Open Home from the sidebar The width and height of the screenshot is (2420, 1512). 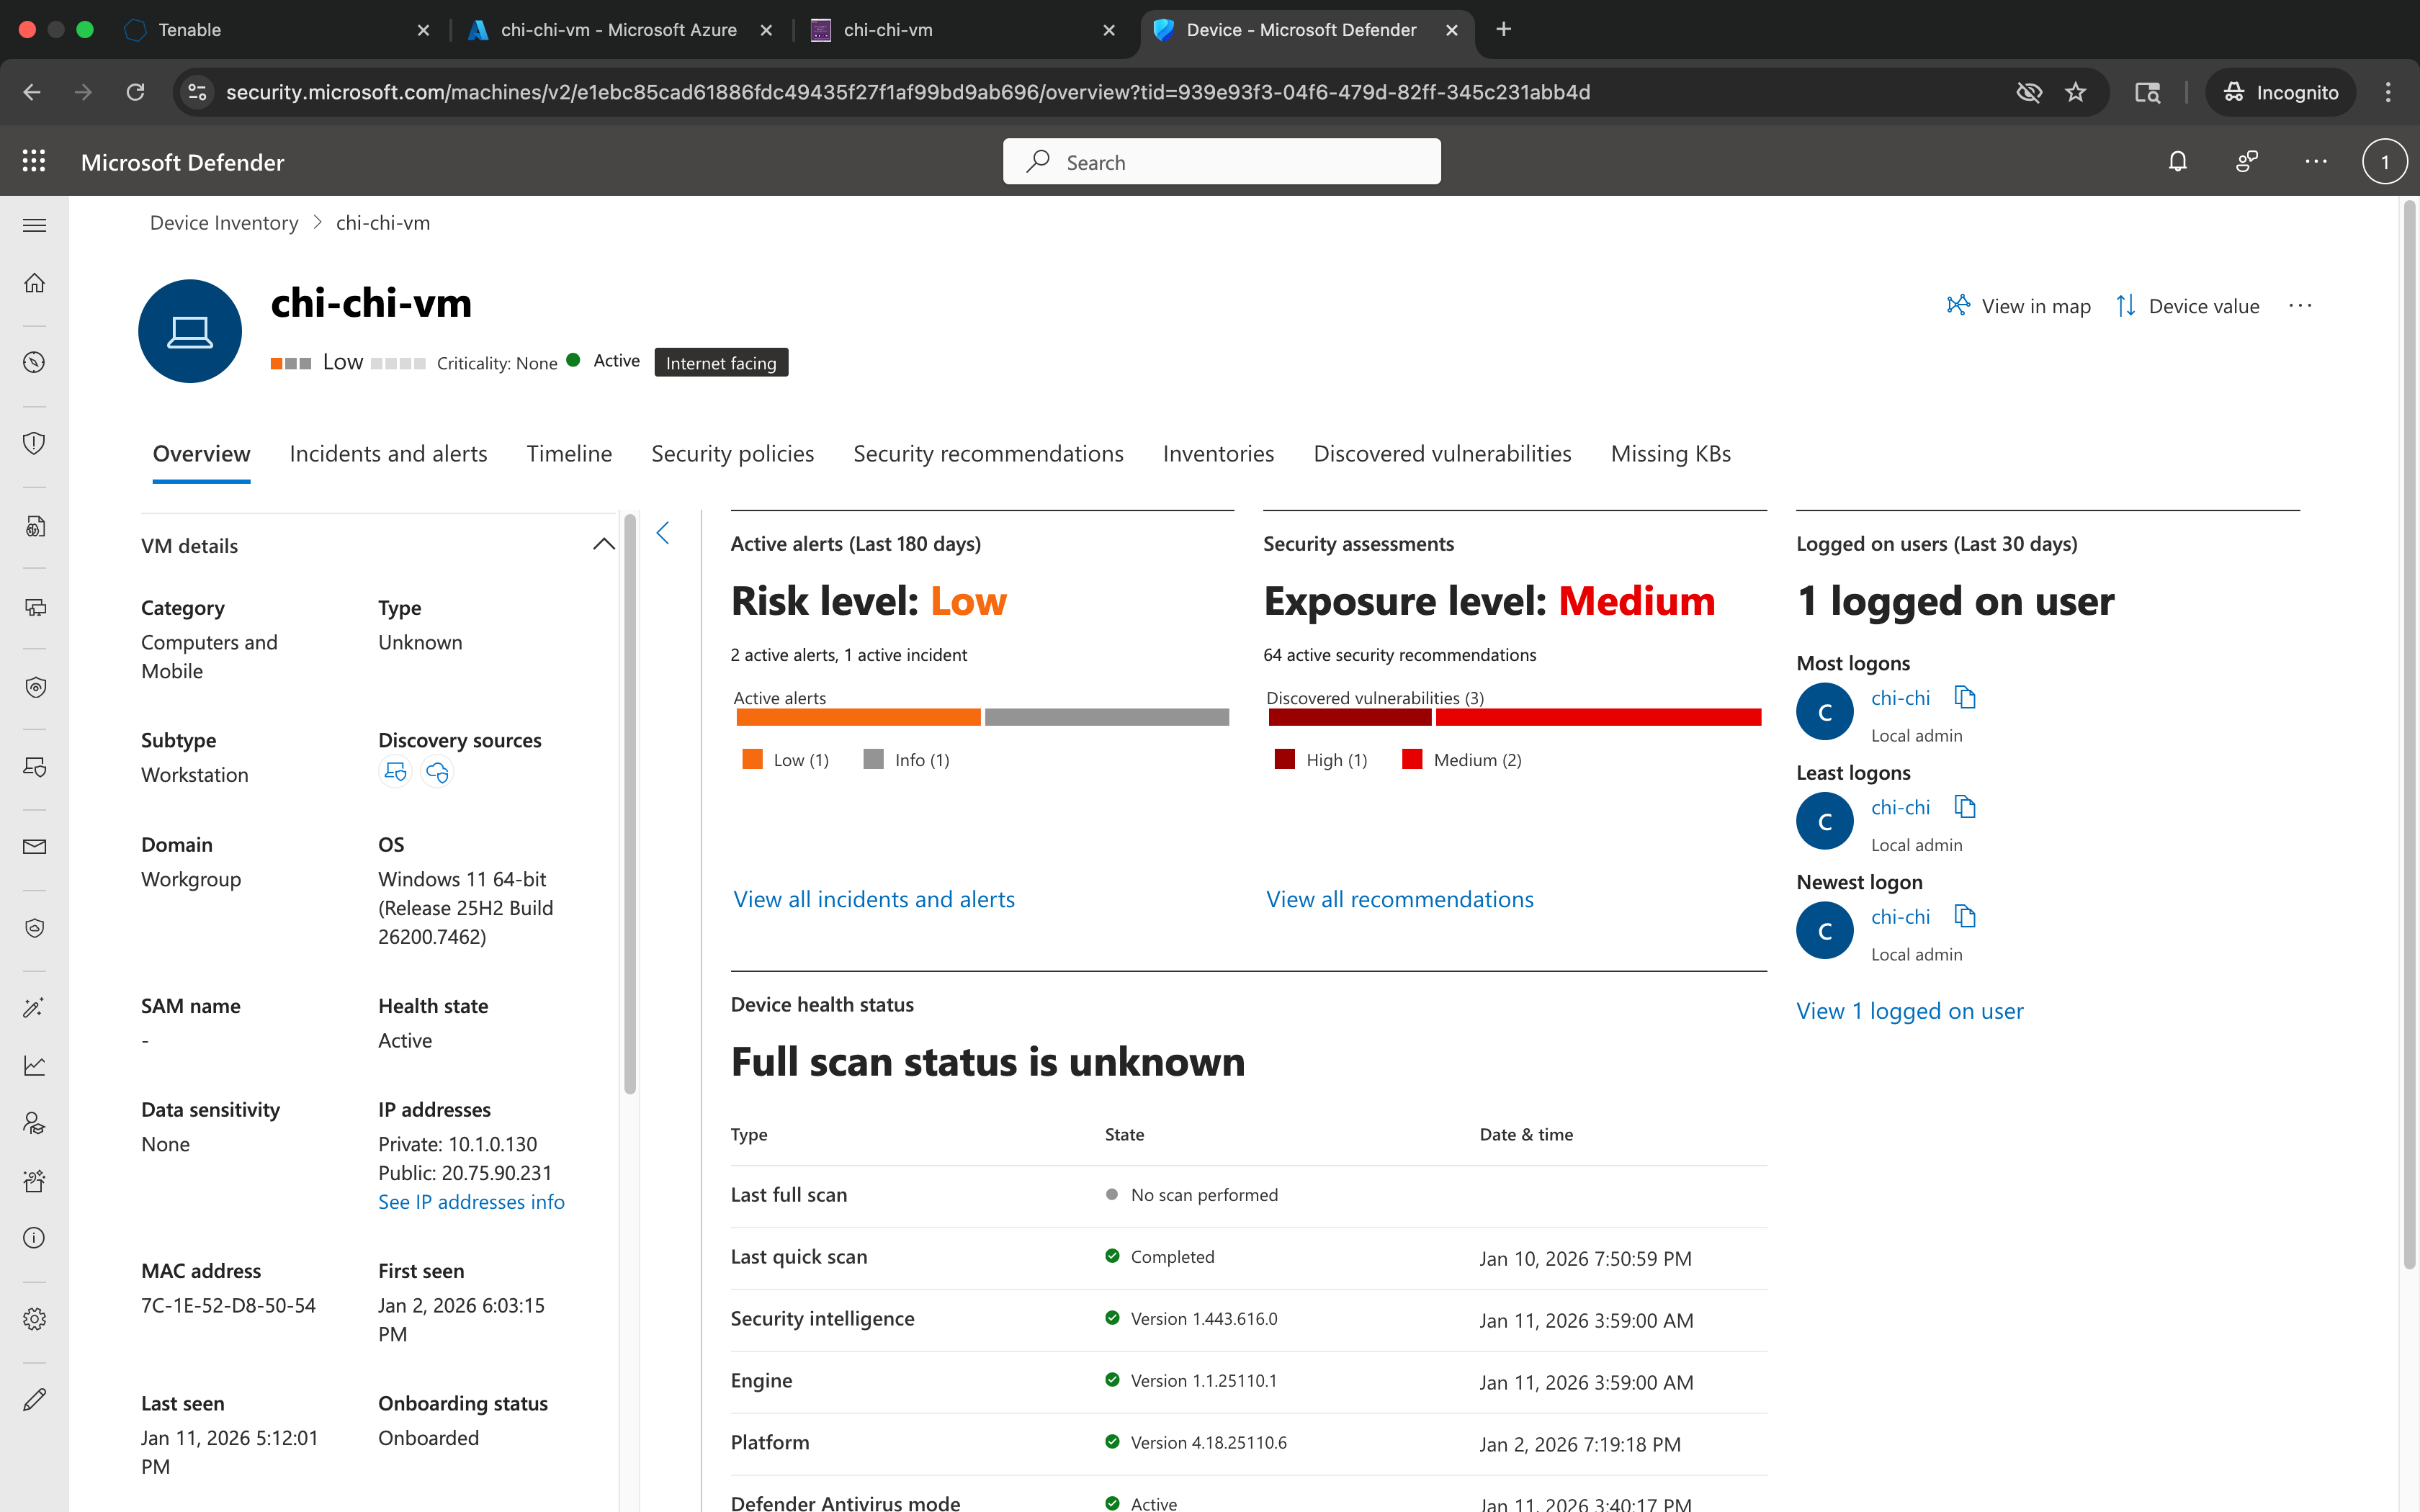[x=34, y=283]
